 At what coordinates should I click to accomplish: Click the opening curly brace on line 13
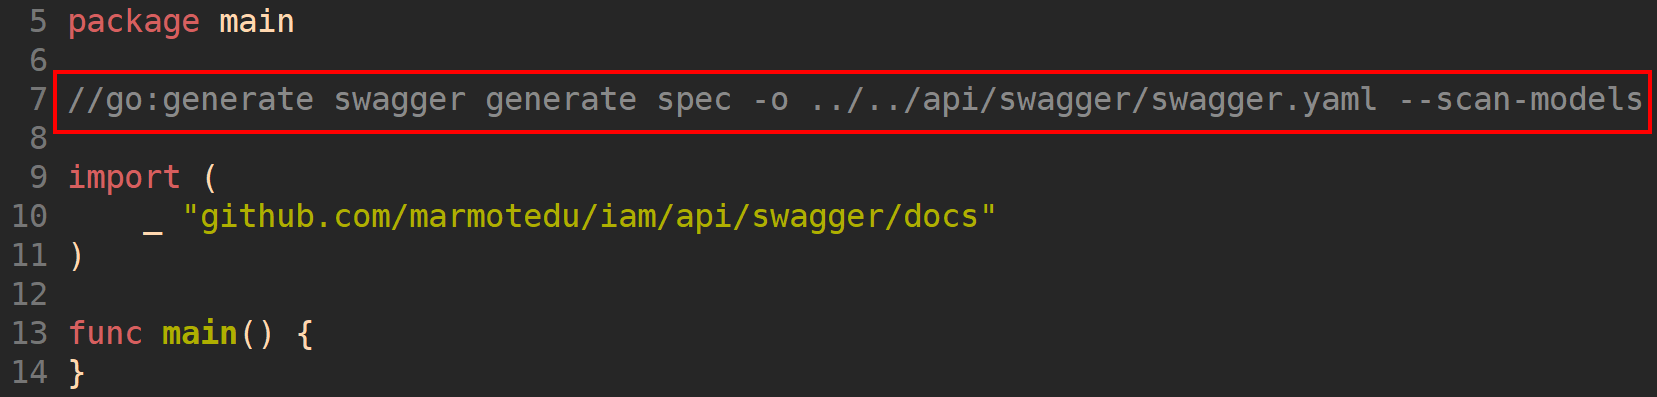[x=305, y=332]
